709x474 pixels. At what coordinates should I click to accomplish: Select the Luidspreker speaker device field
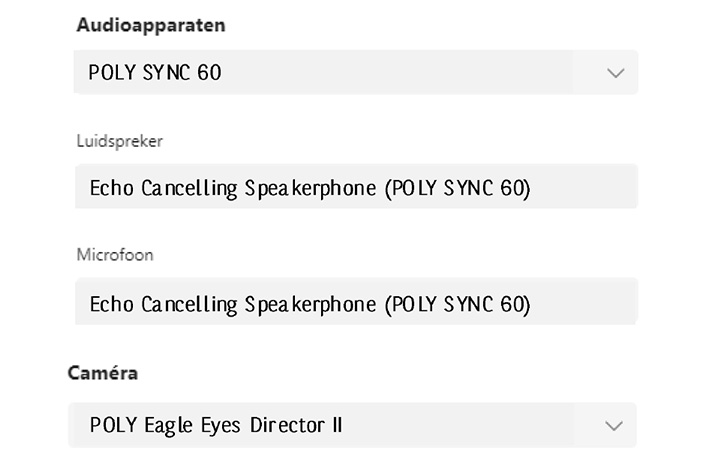pos(355,187)
